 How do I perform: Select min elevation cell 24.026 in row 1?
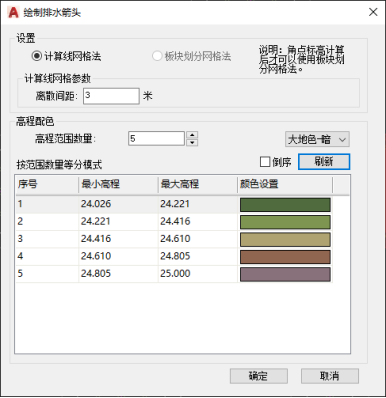coord(118,204)
